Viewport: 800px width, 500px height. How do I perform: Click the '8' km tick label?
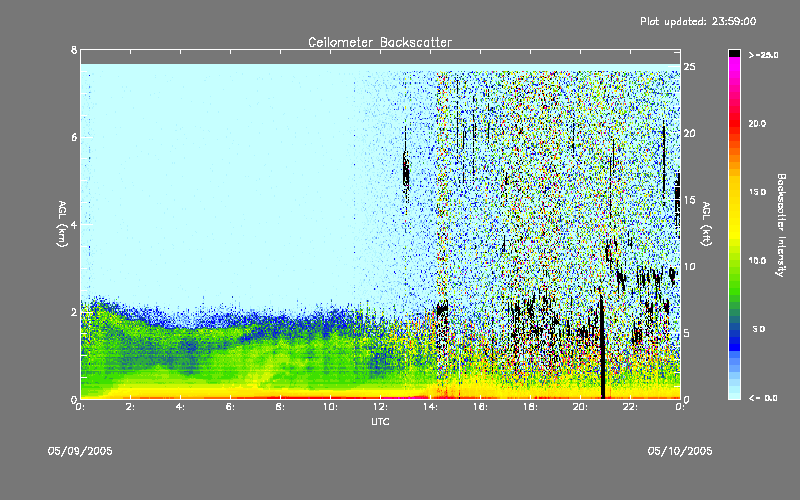click(x=74, y=50)
